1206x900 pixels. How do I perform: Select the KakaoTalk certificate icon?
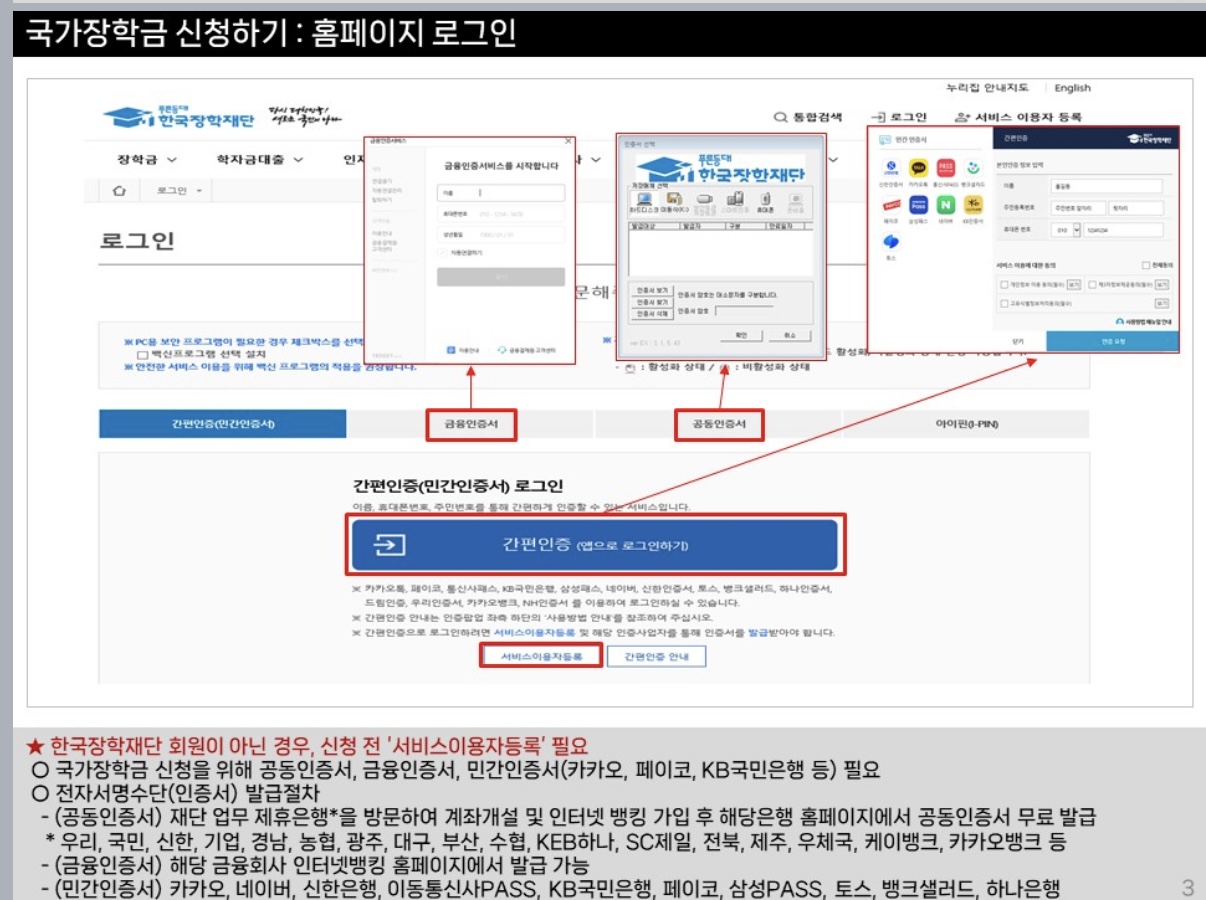(x=919, y=168)
